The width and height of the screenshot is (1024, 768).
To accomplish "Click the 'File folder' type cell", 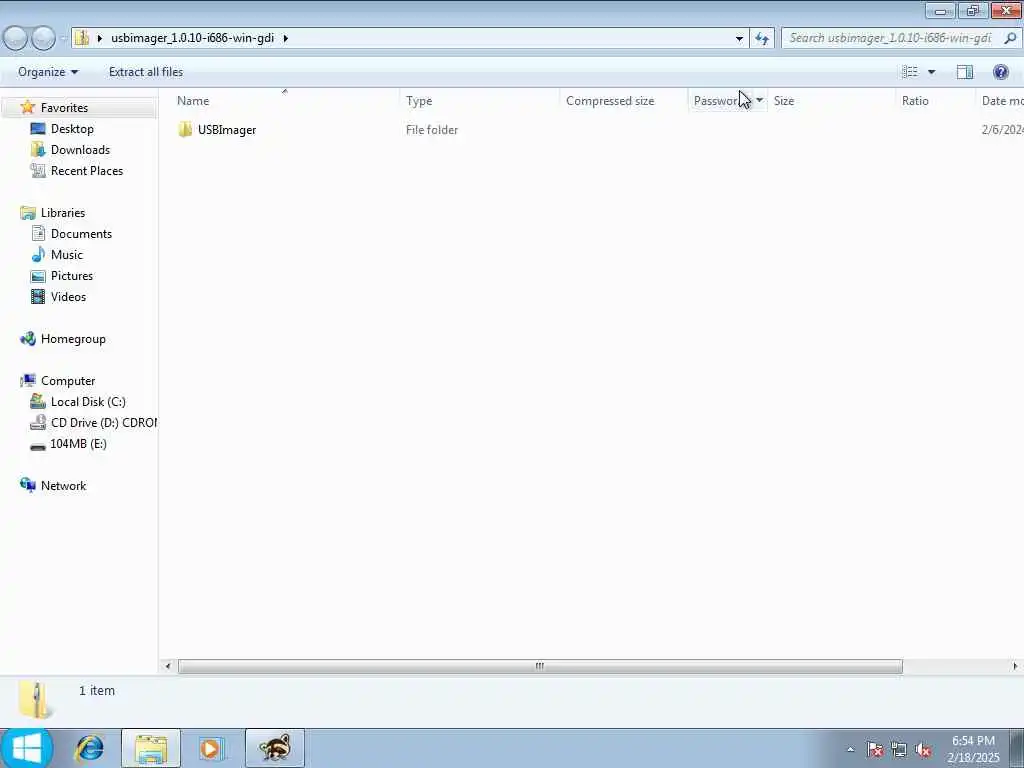I will (432, 130).
